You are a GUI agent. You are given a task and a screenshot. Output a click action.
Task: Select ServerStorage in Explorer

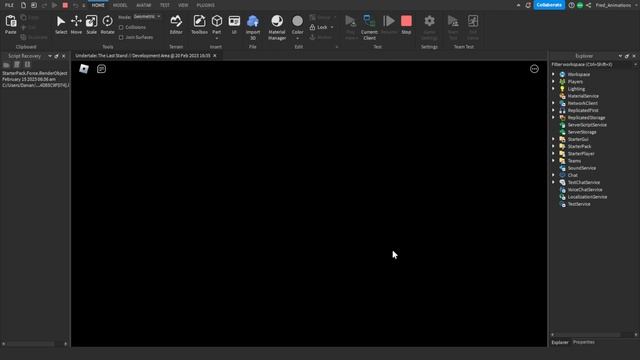(x=582, y=132)
